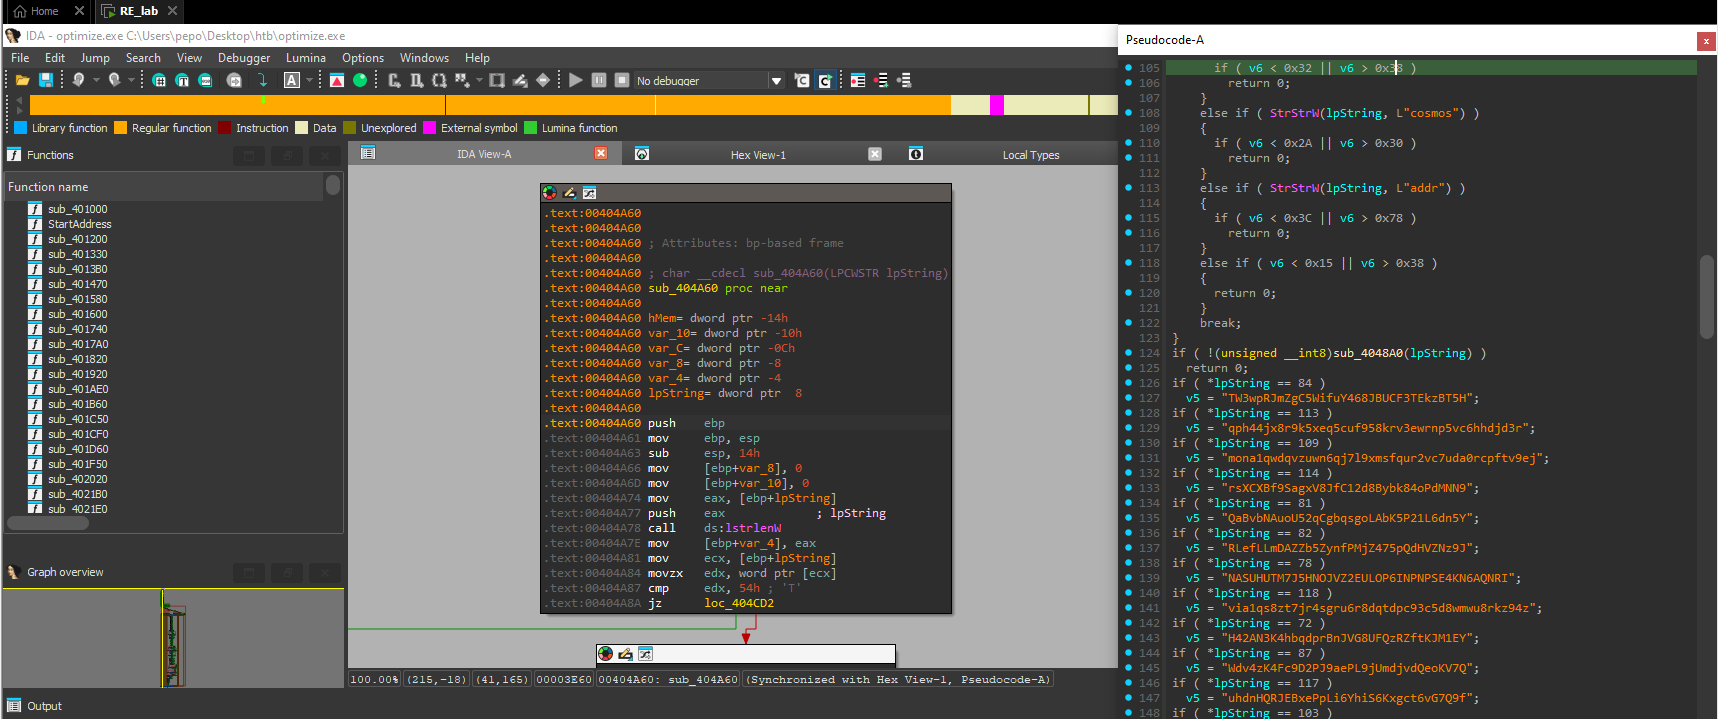Open the dropdown arrow next to A icon

(309, 80)
